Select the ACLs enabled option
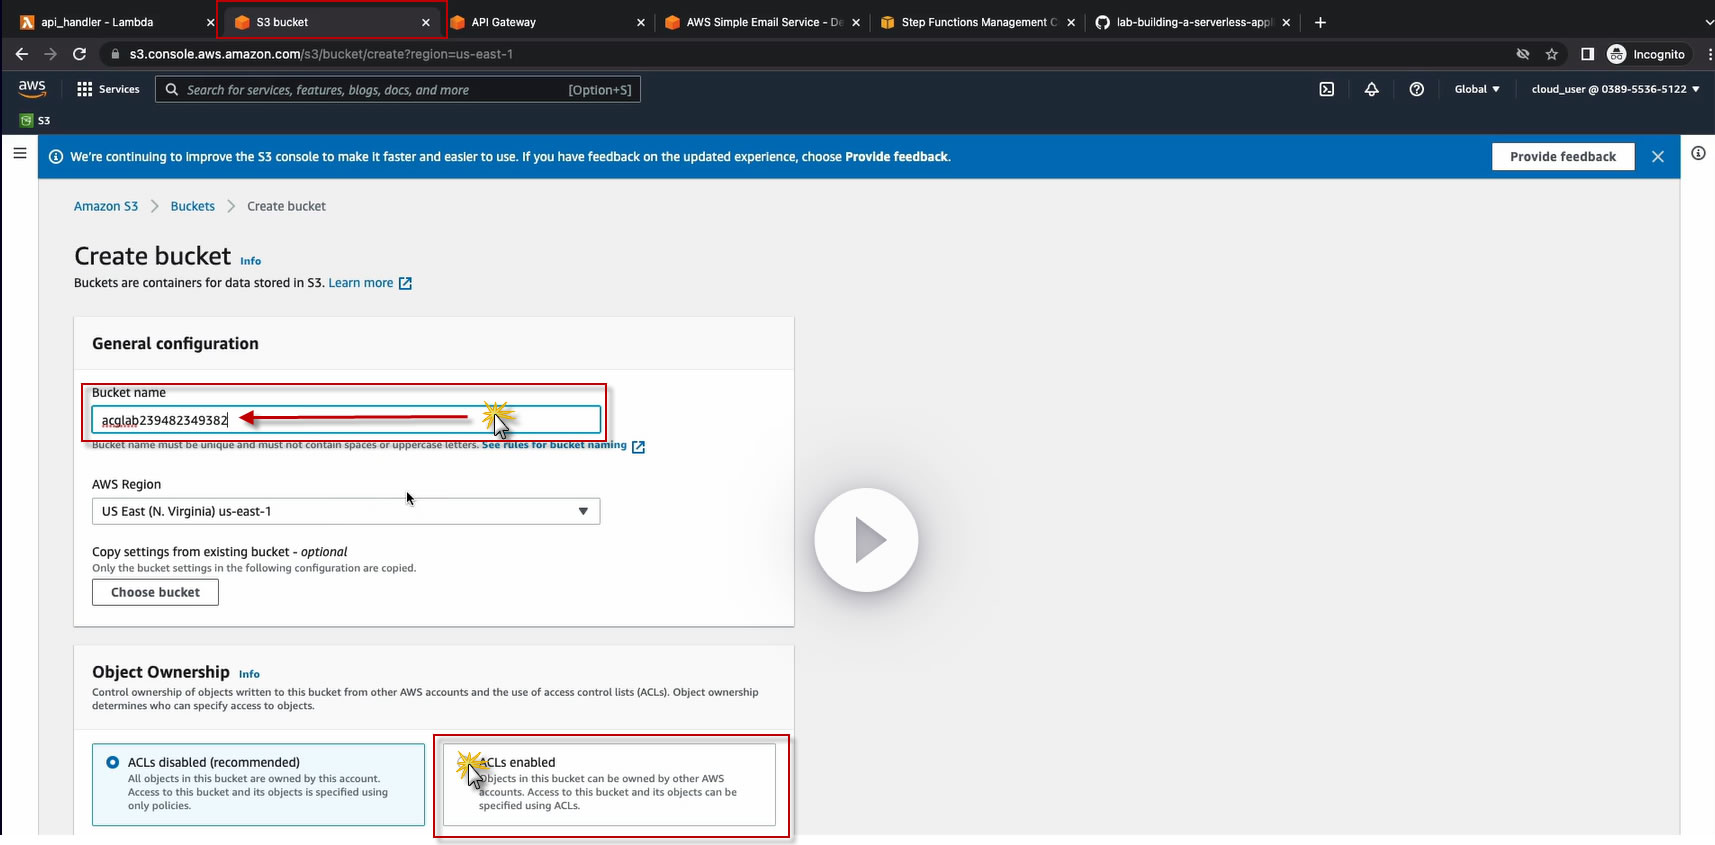This screenshot has height=845, width=1715. click(609, 784)
